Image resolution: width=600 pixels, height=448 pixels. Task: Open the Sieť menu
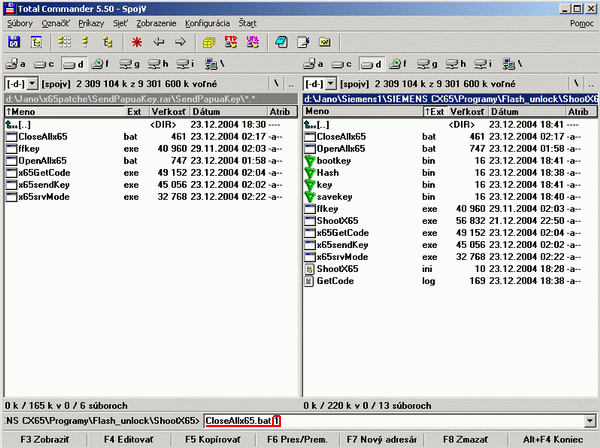point(120,23)
